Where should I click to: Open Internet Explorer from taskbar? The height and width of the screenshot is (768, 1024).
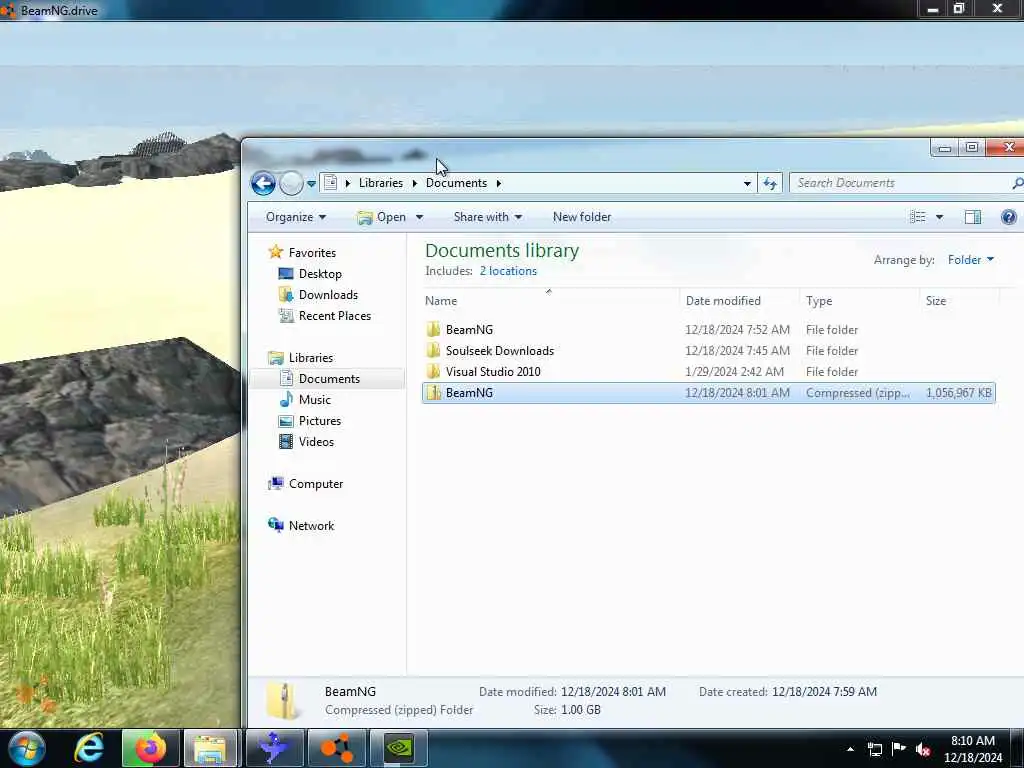pyautogui.click(x=89, y=748)
